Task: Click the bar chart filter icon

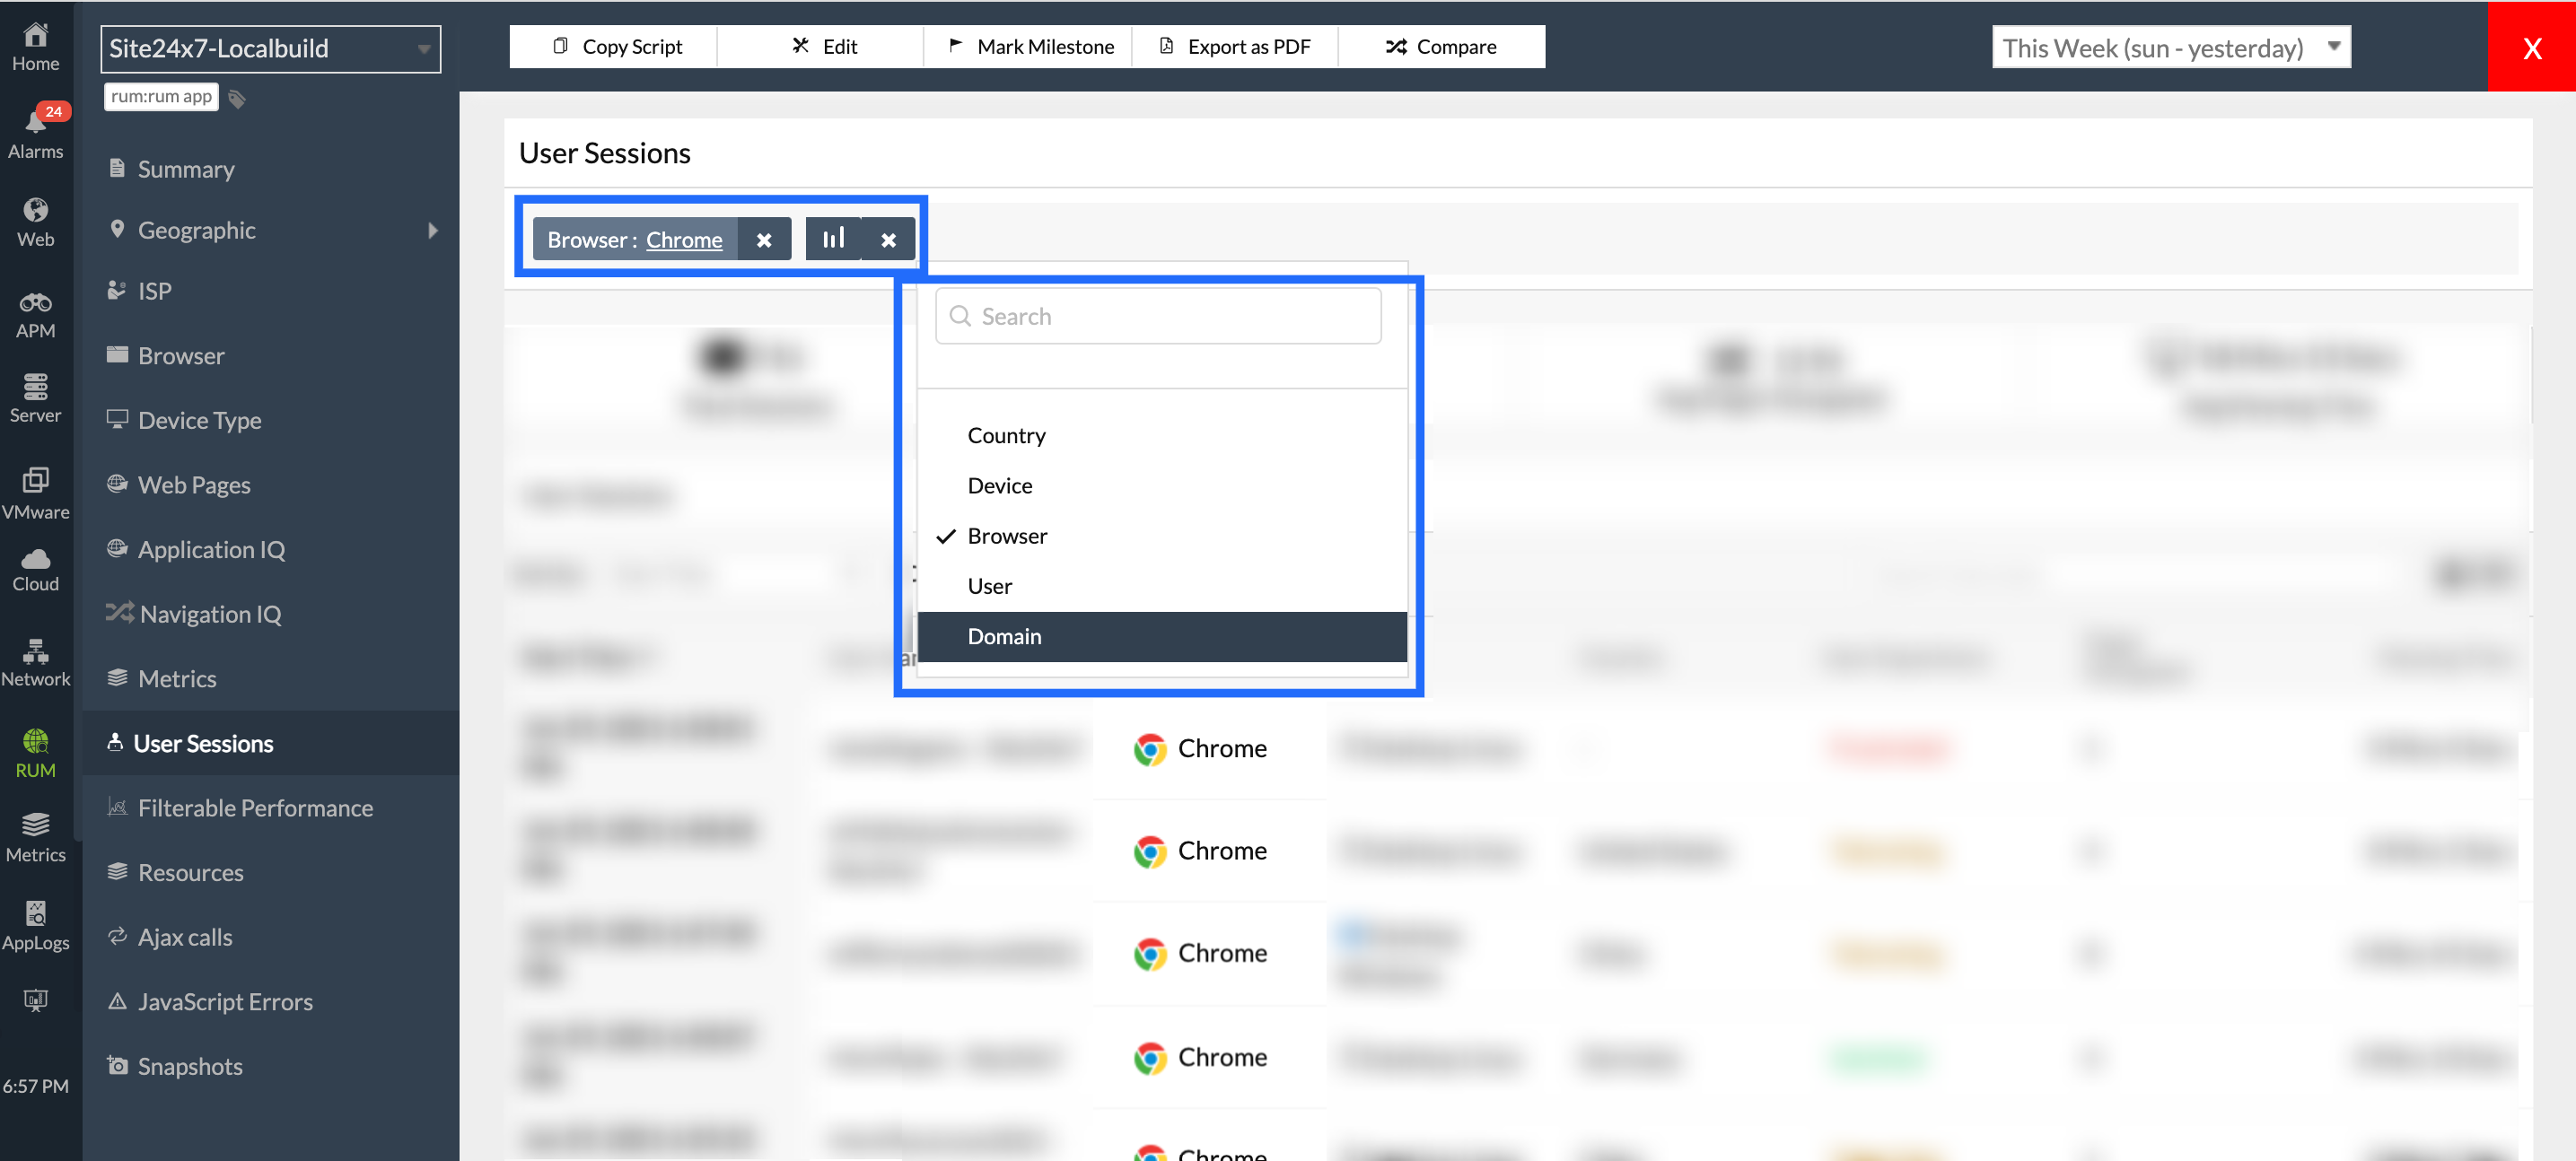Action: tap(833, 239)
